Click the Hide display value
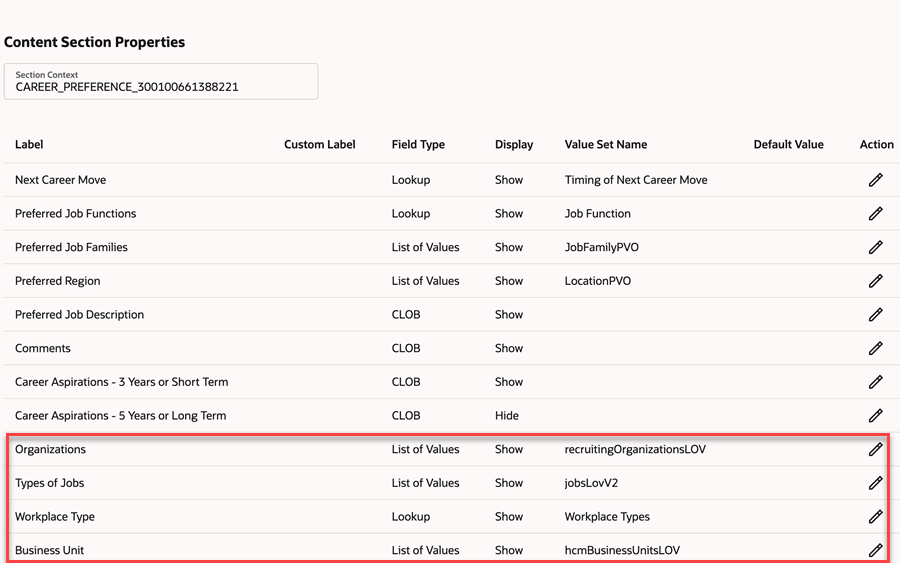 (x=507, y=416)
